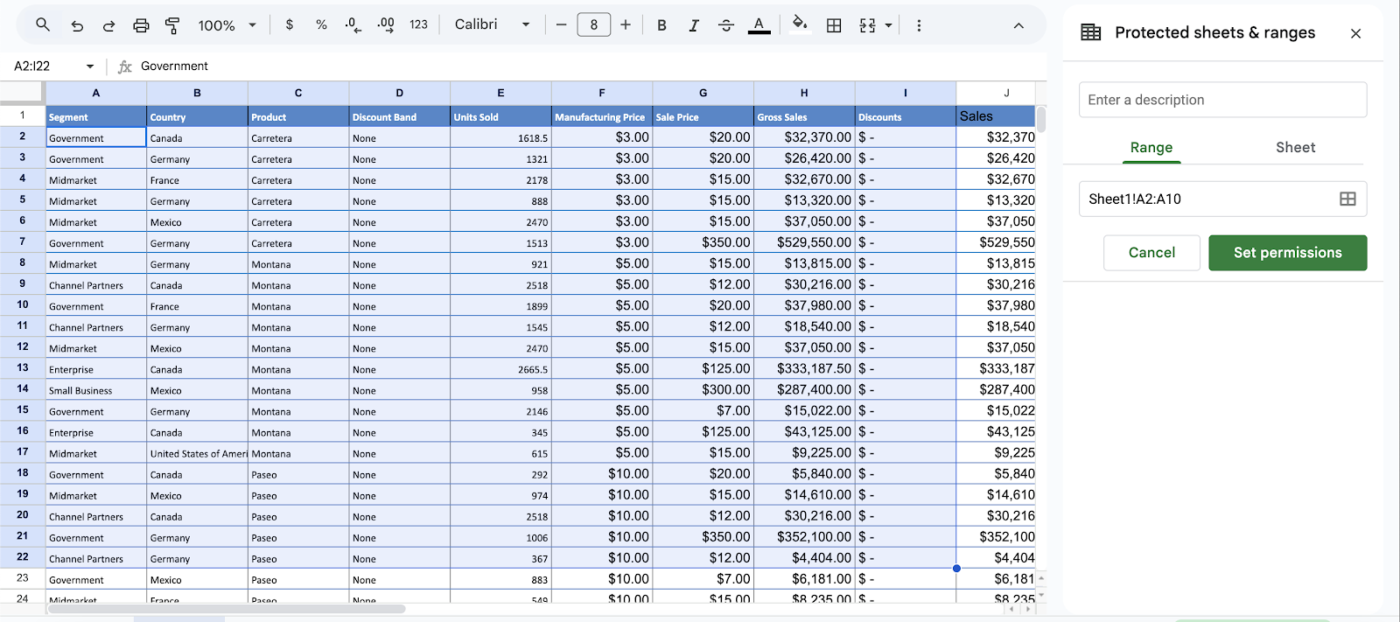Click the scroll-down arrow at sheet's right edge
Viewport: 1400px width, 622px height.
pyautogui.click(x=1042, y=595)
